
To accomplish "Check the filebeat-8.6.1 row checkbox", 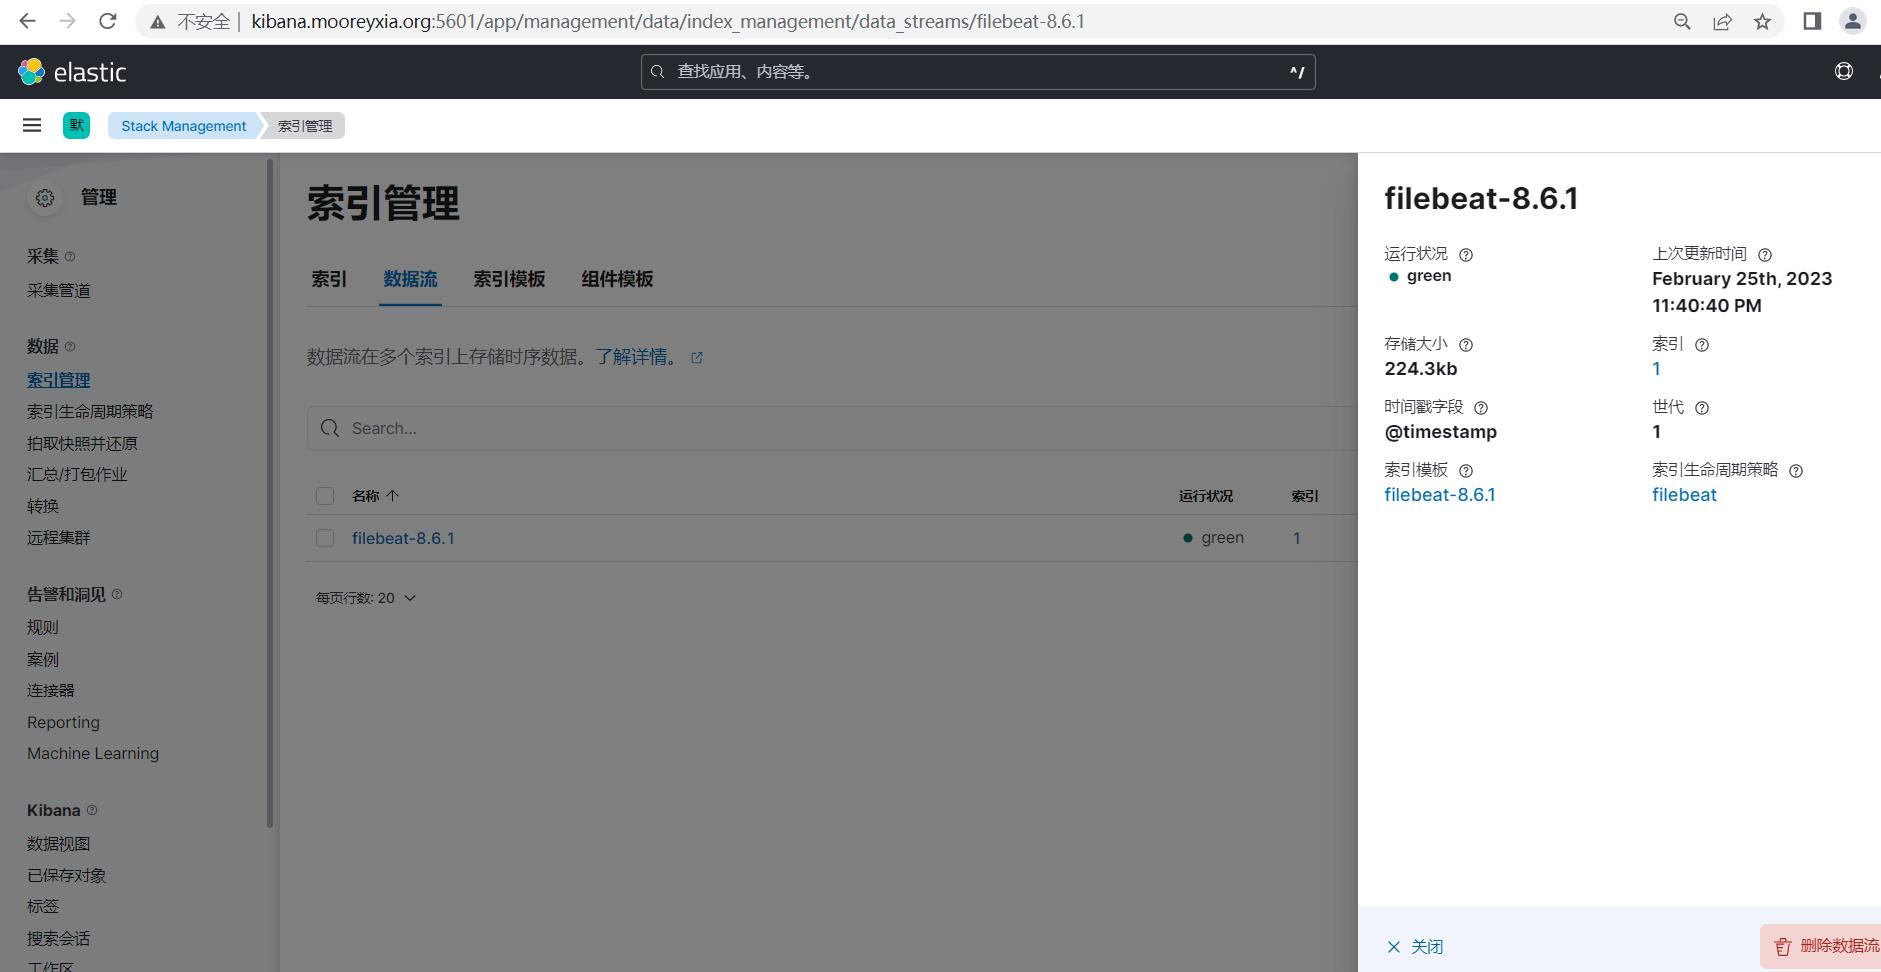I will click(x=325, y=538).
